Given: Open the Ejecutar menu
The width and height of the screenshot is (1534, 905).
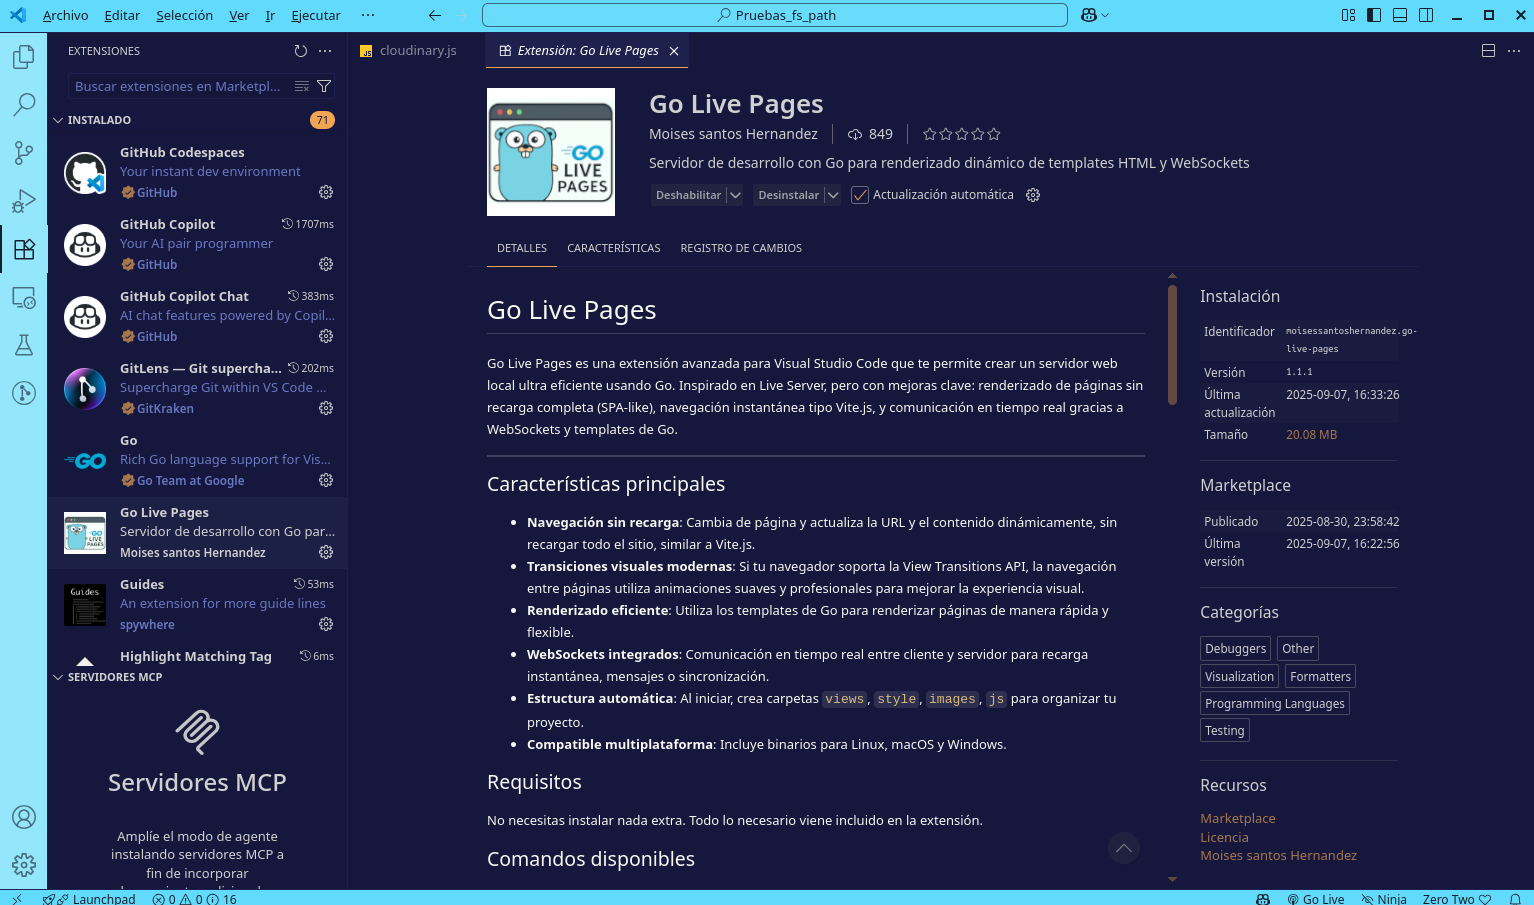Looking at the screenshot, I should pyautogui.click(x=316, y=15).
